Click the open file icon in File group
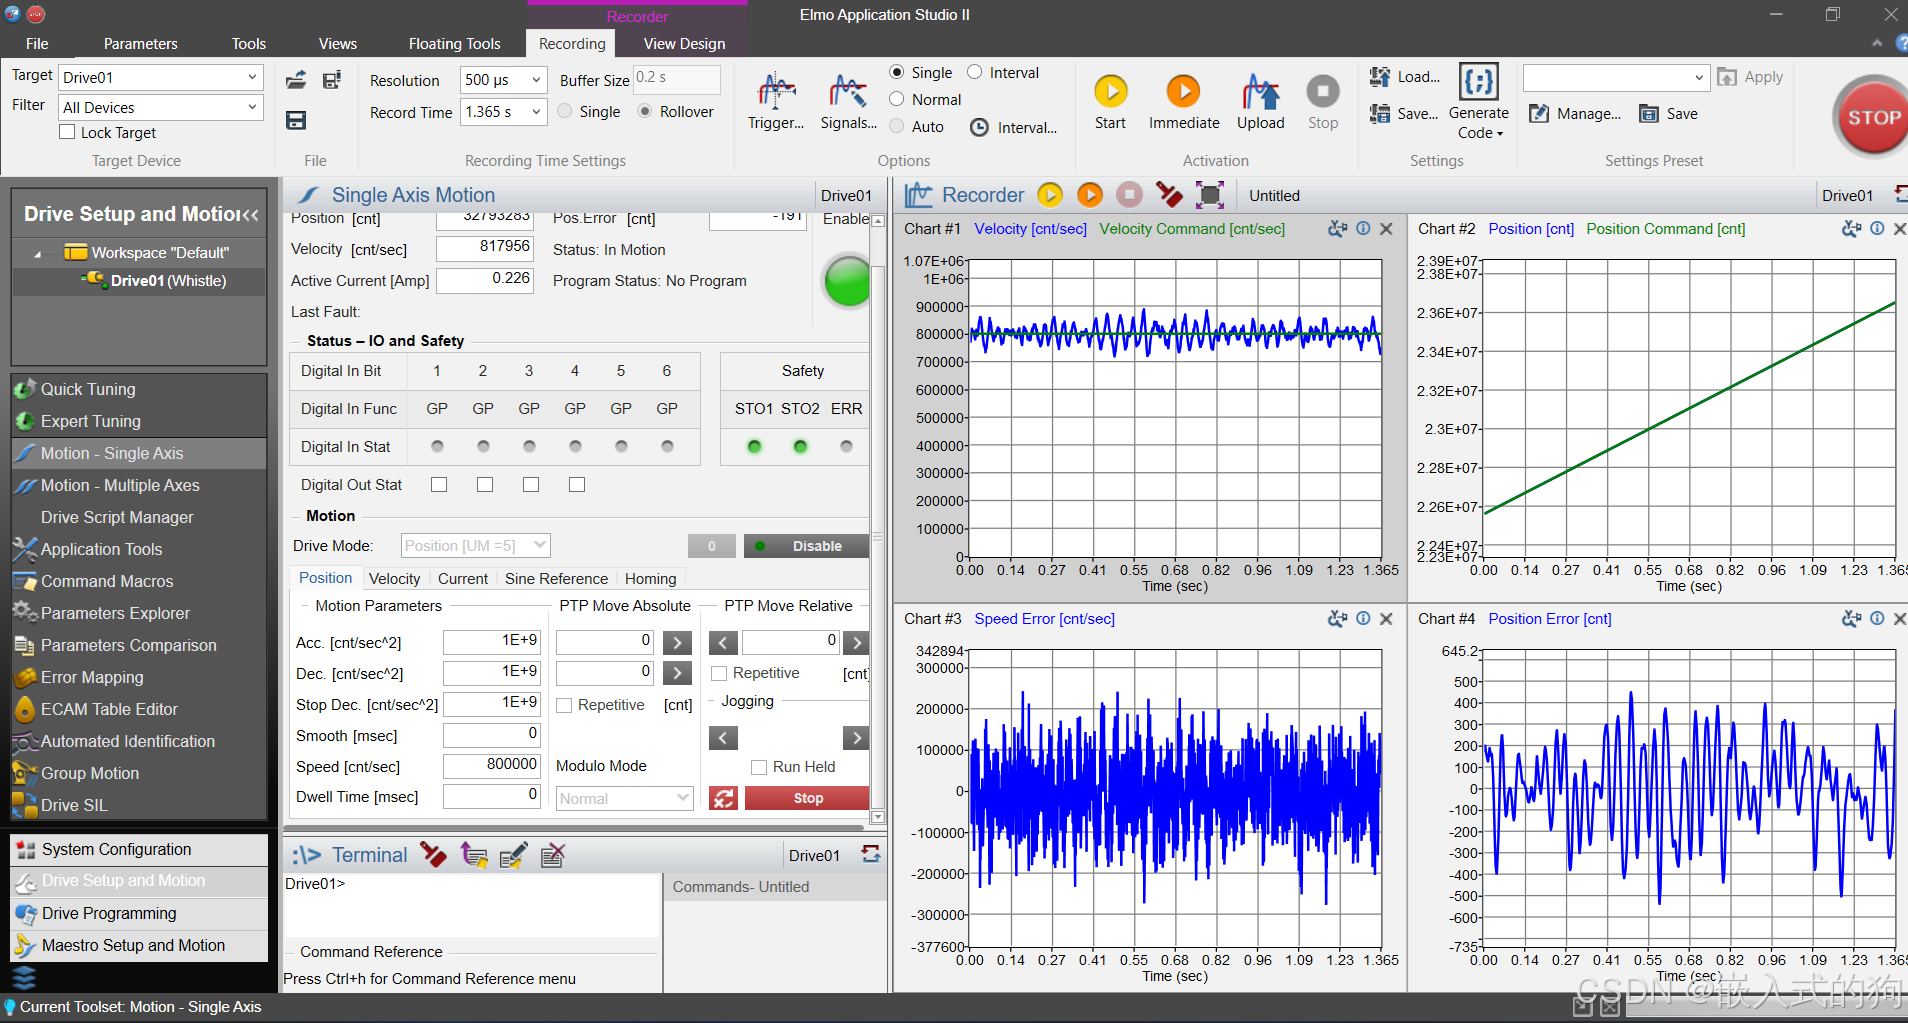The height and width of the screenshot is (1023, 1908). [x=296, y=81]
